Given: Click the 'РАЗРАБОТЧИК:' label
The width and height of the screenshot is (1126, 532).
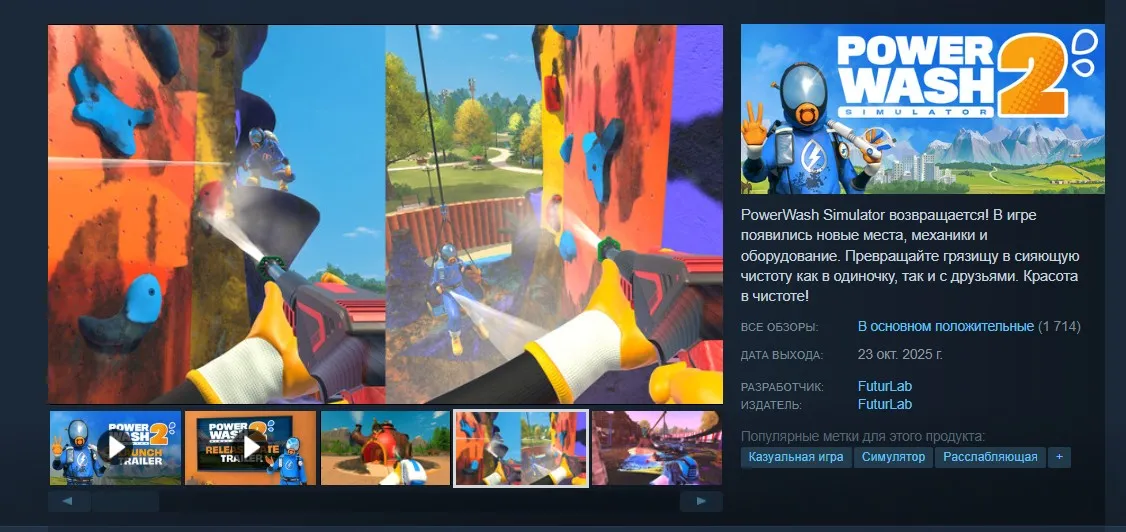Looking at the screenshot, I should click(x=782, y=387).
